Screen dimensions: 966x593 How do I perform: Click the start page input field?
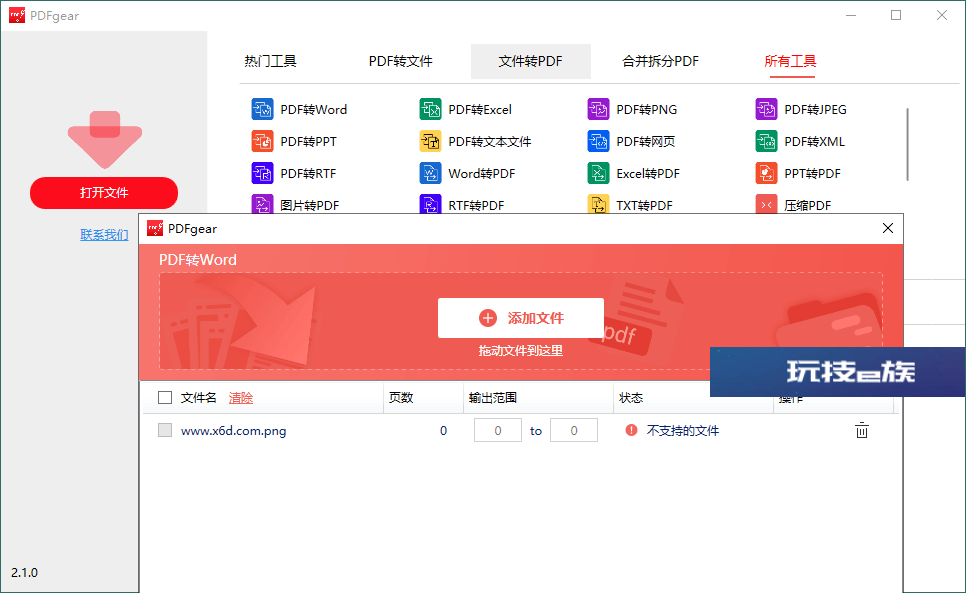[x=498, y=430]
